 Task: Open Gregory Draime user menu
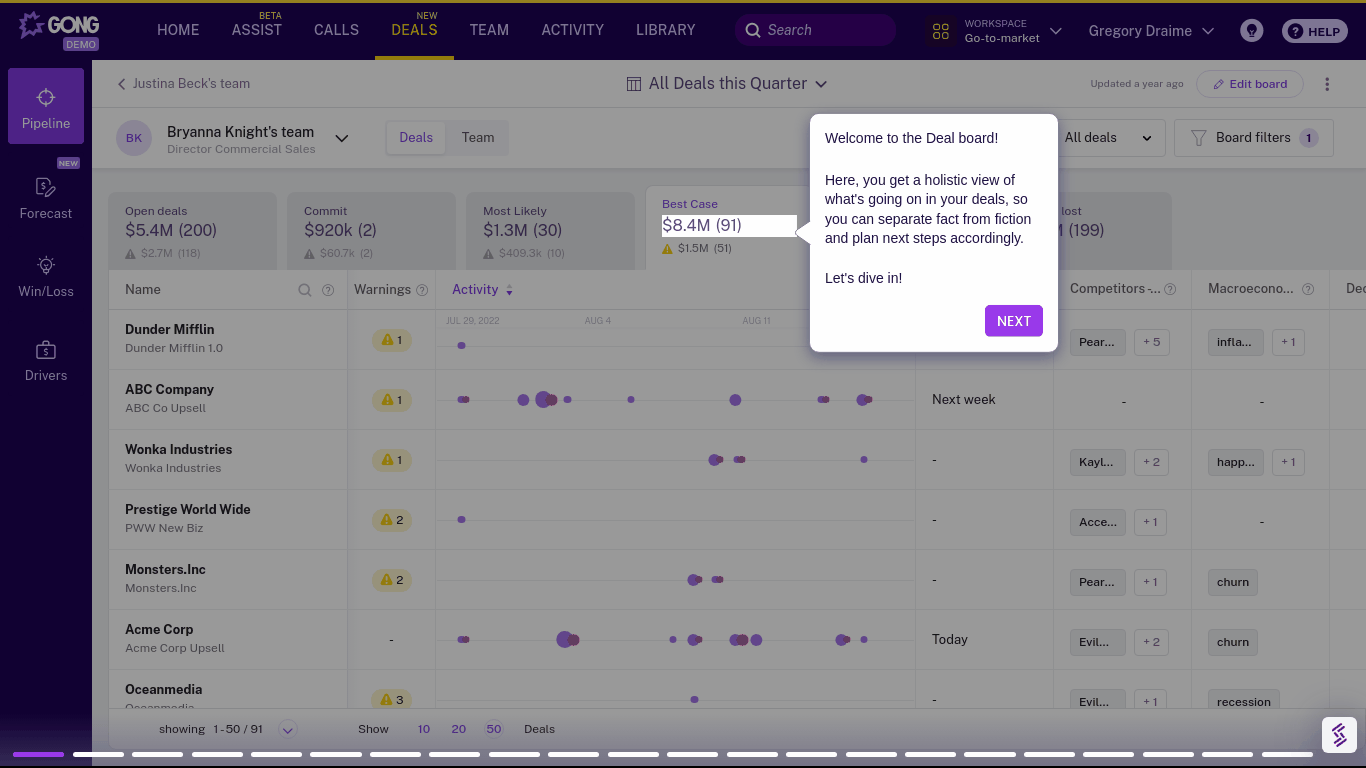pyautogui.click(x=1151, y=31)
